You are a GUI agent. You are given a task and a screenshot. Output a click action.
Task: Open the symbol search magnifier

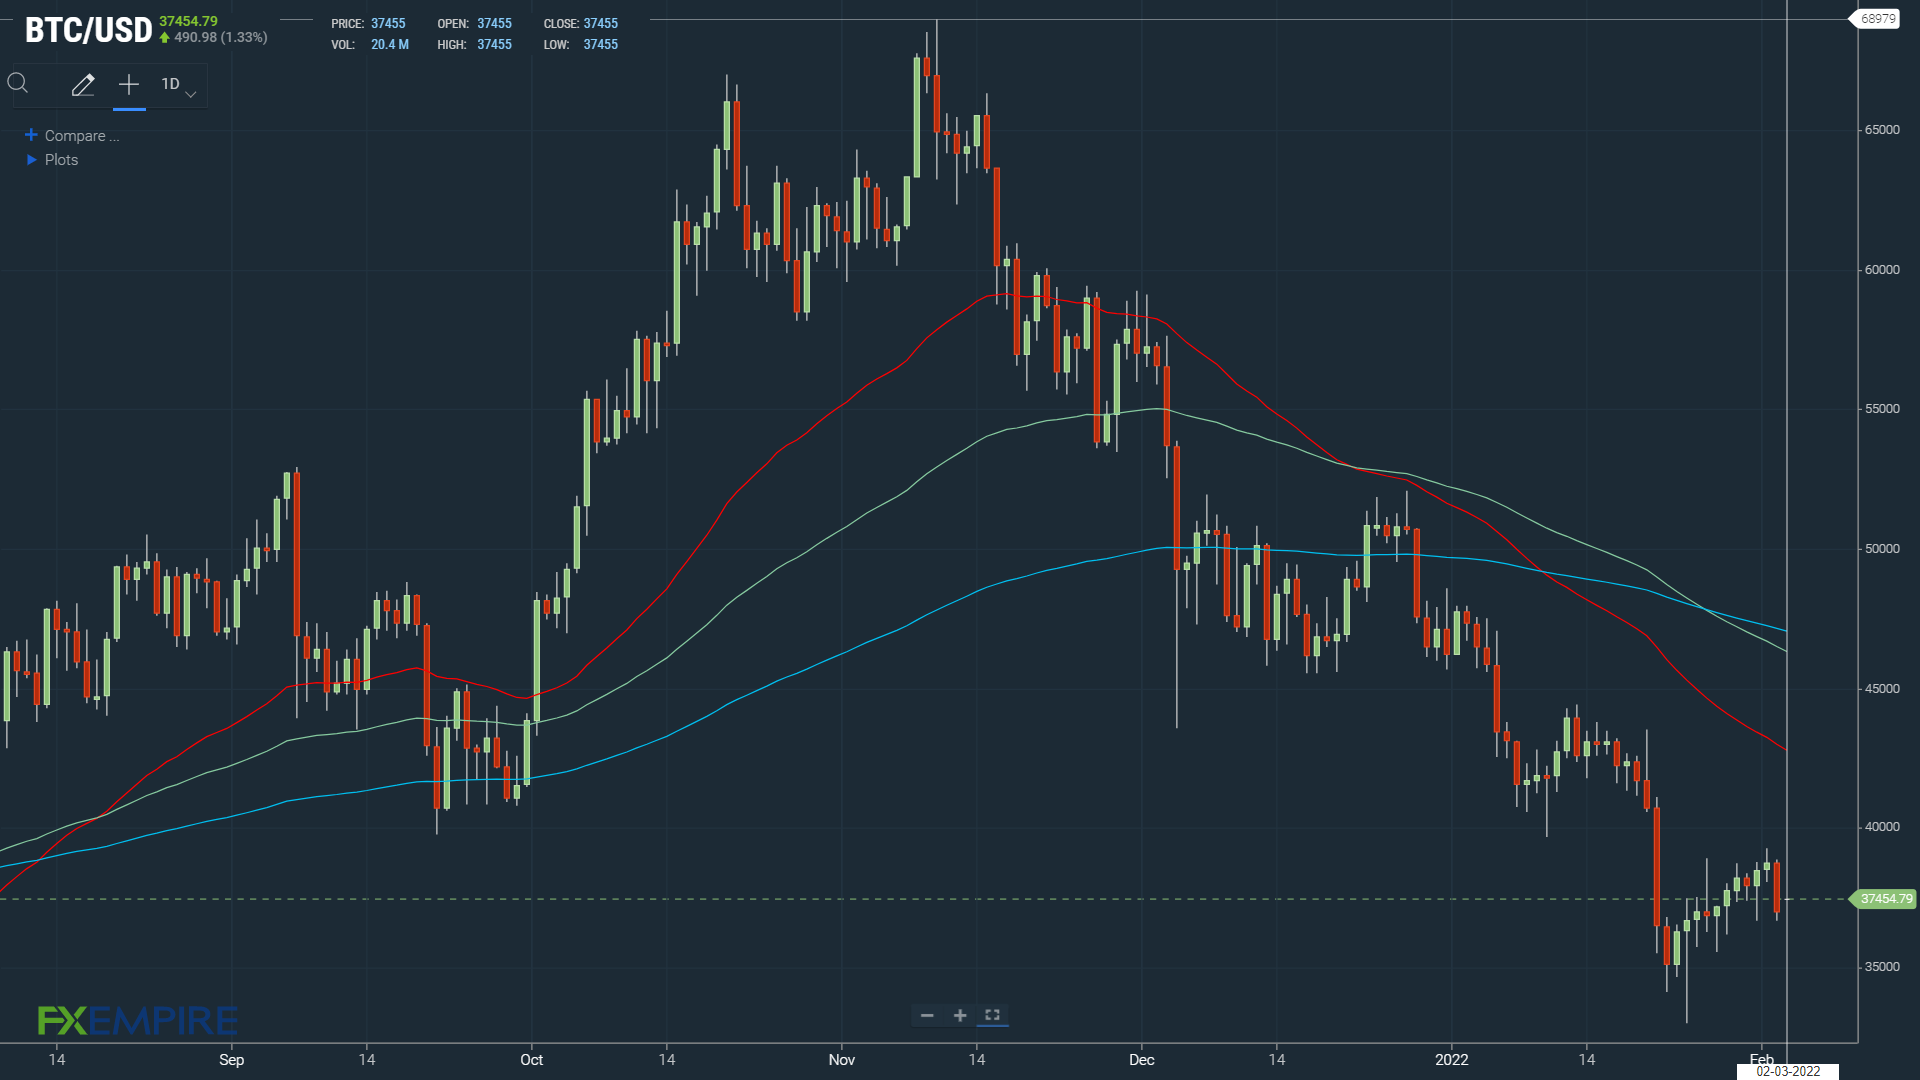coord(18,83)
